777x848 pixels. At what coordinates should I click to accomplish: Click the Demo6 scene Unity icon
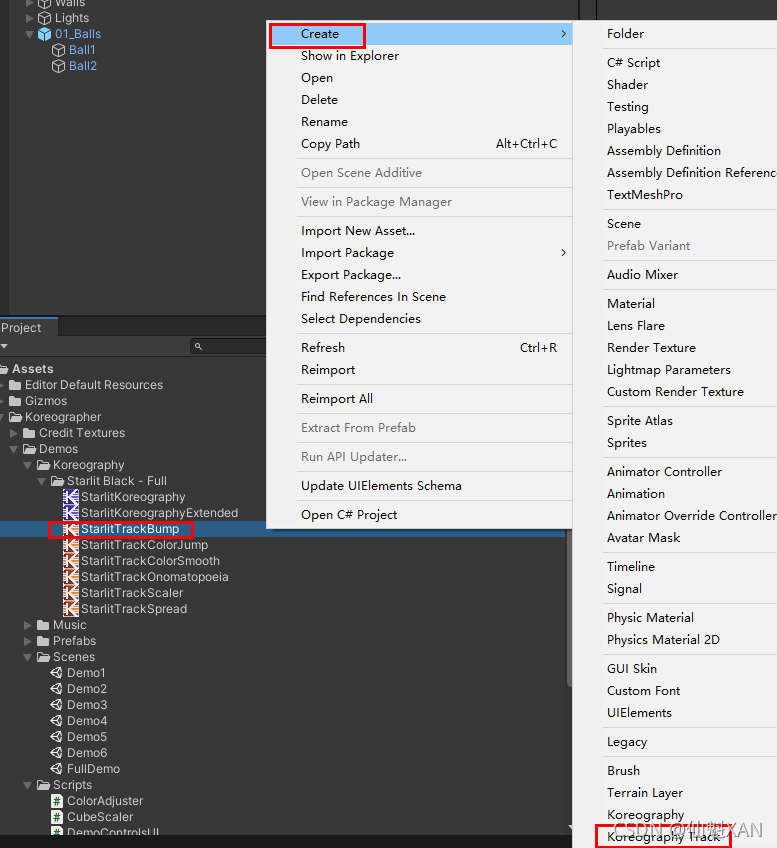tap(56, 753)
